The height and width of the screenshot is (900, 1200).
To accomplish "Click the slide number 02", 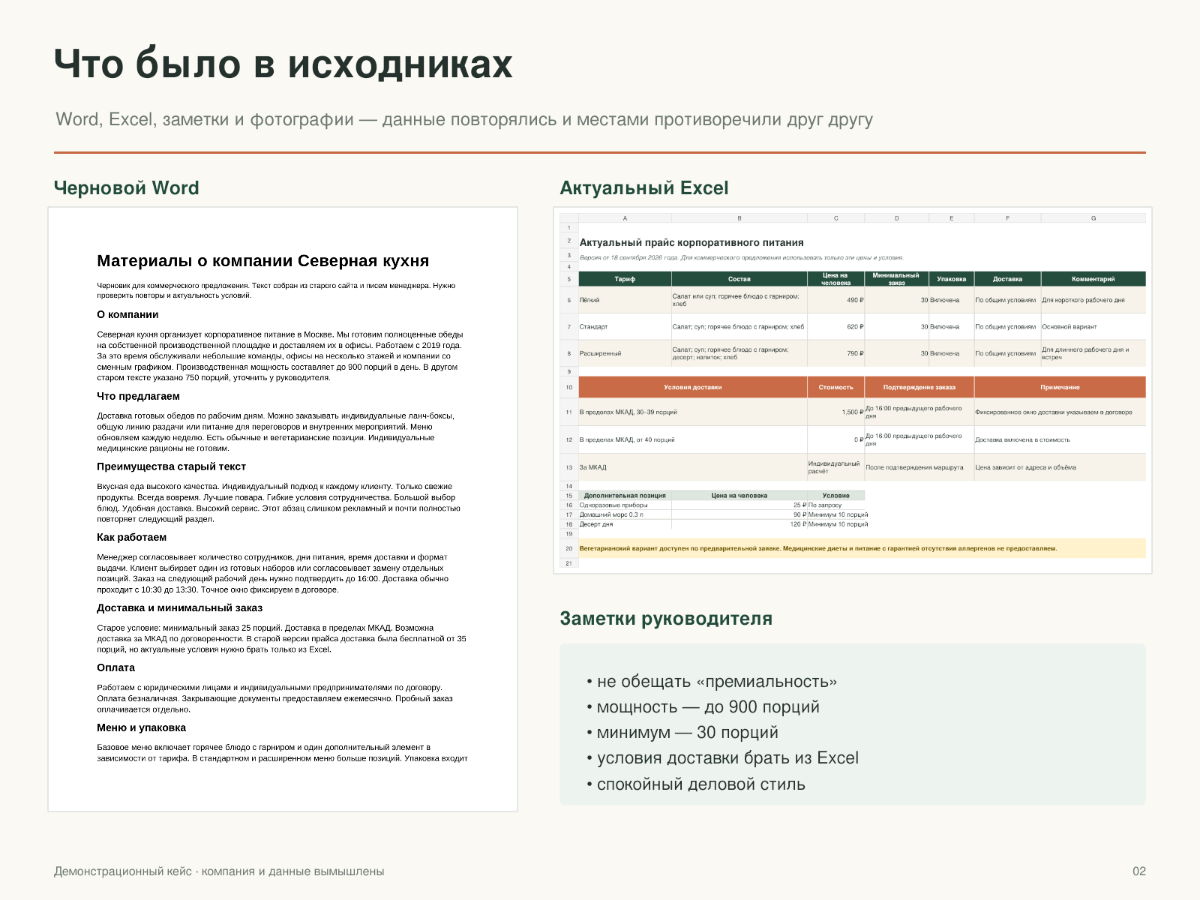I will point(1139,872).
